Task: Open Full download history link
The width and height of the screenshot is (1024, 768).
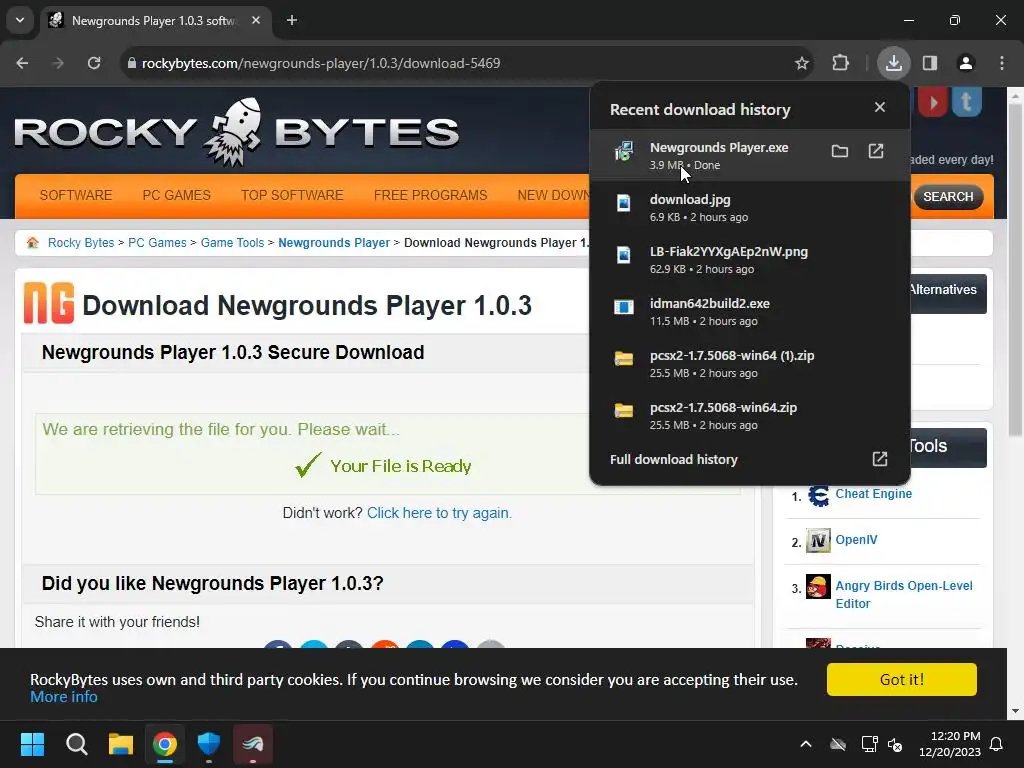Action: [673, 459]
